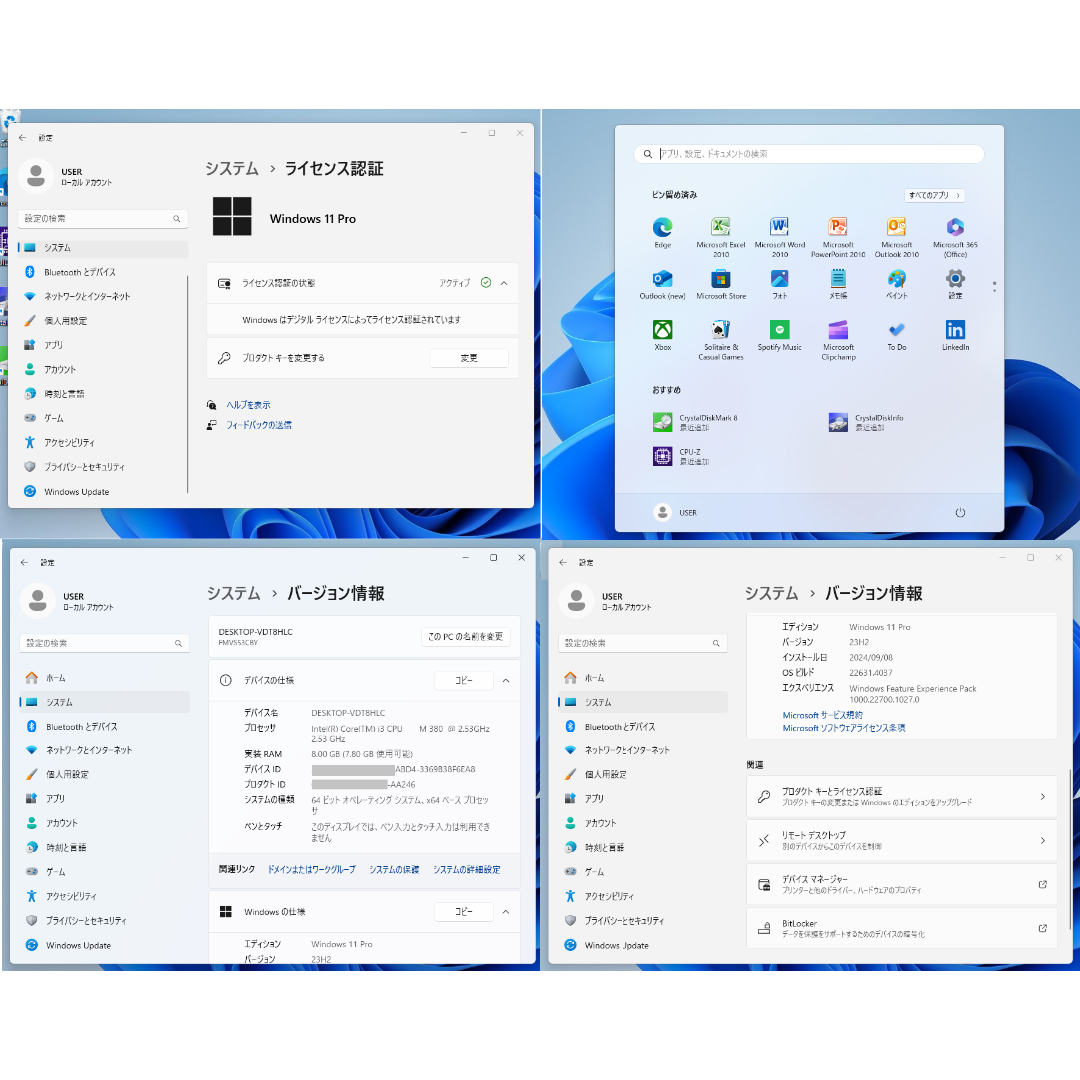The image size is (1080, 1080).
Task: Select 時刻と言語 in bottom-right settings sidebar
Action: pyautogui.click(x=643, y=847)
